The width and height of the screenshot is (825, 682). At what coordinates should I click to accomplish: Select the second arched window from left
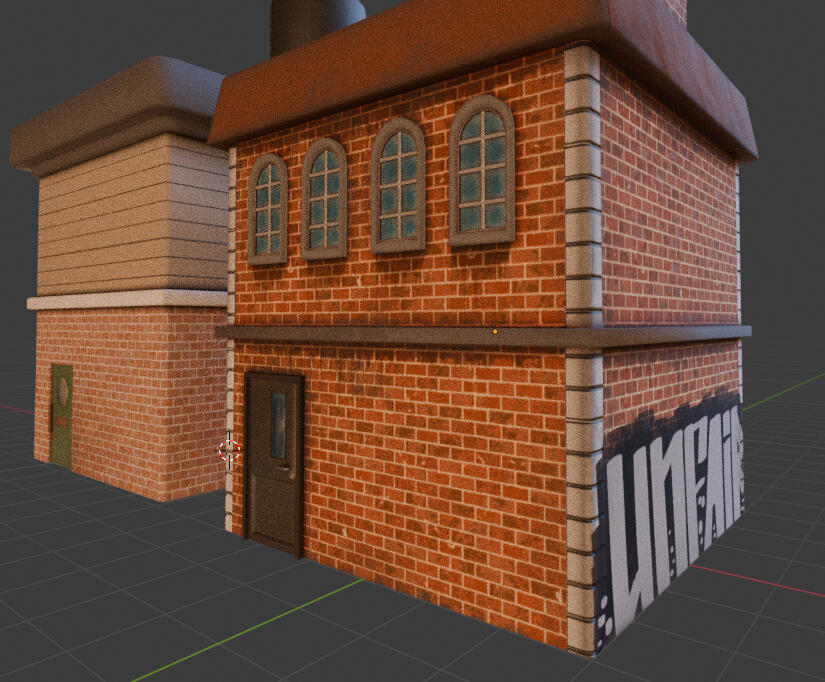coord(324,199)
